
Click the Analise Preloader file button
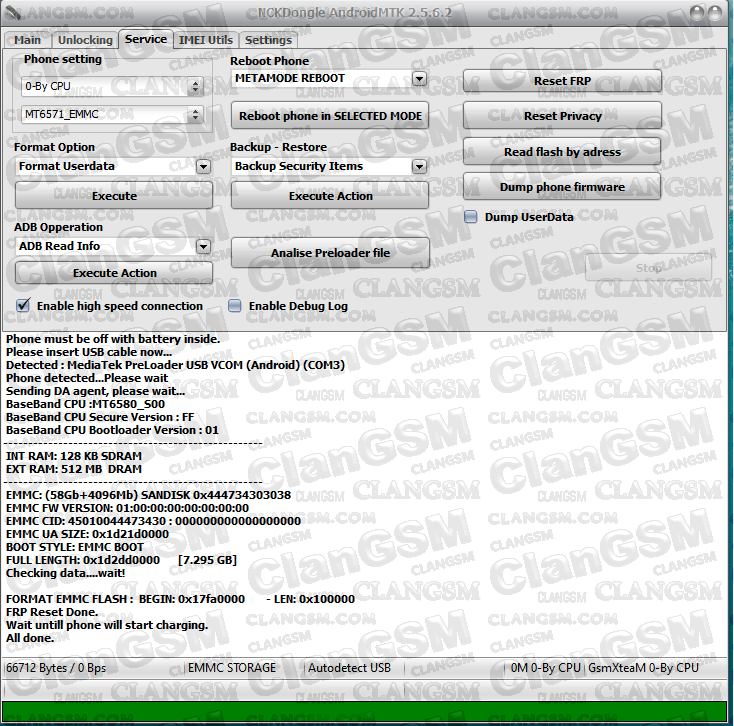pyautogui.click(x=330, y=253)
